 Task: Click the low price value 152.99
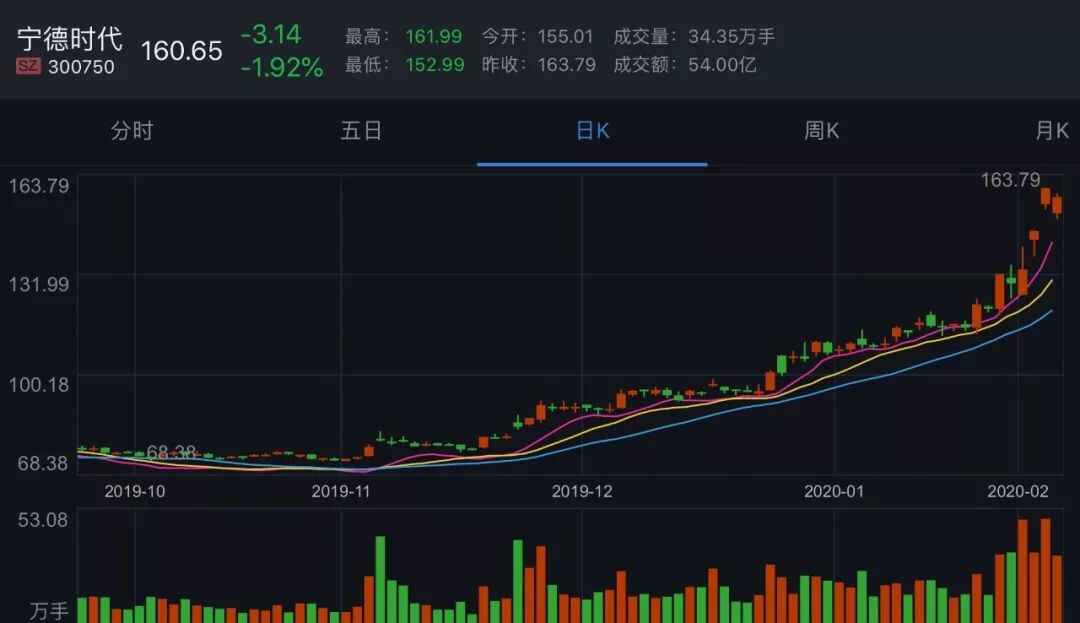[435, 65]
